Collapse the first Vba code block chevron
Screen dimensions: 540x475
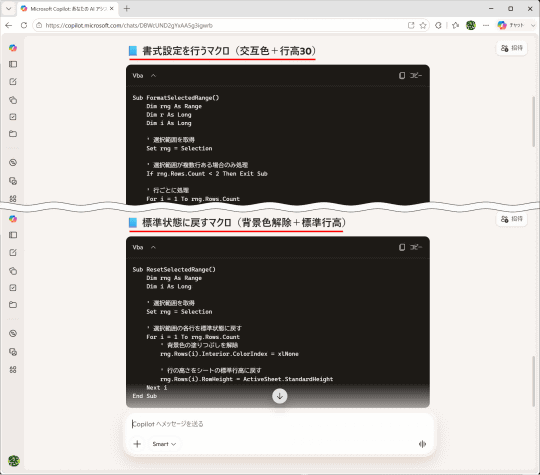[153, 76]
